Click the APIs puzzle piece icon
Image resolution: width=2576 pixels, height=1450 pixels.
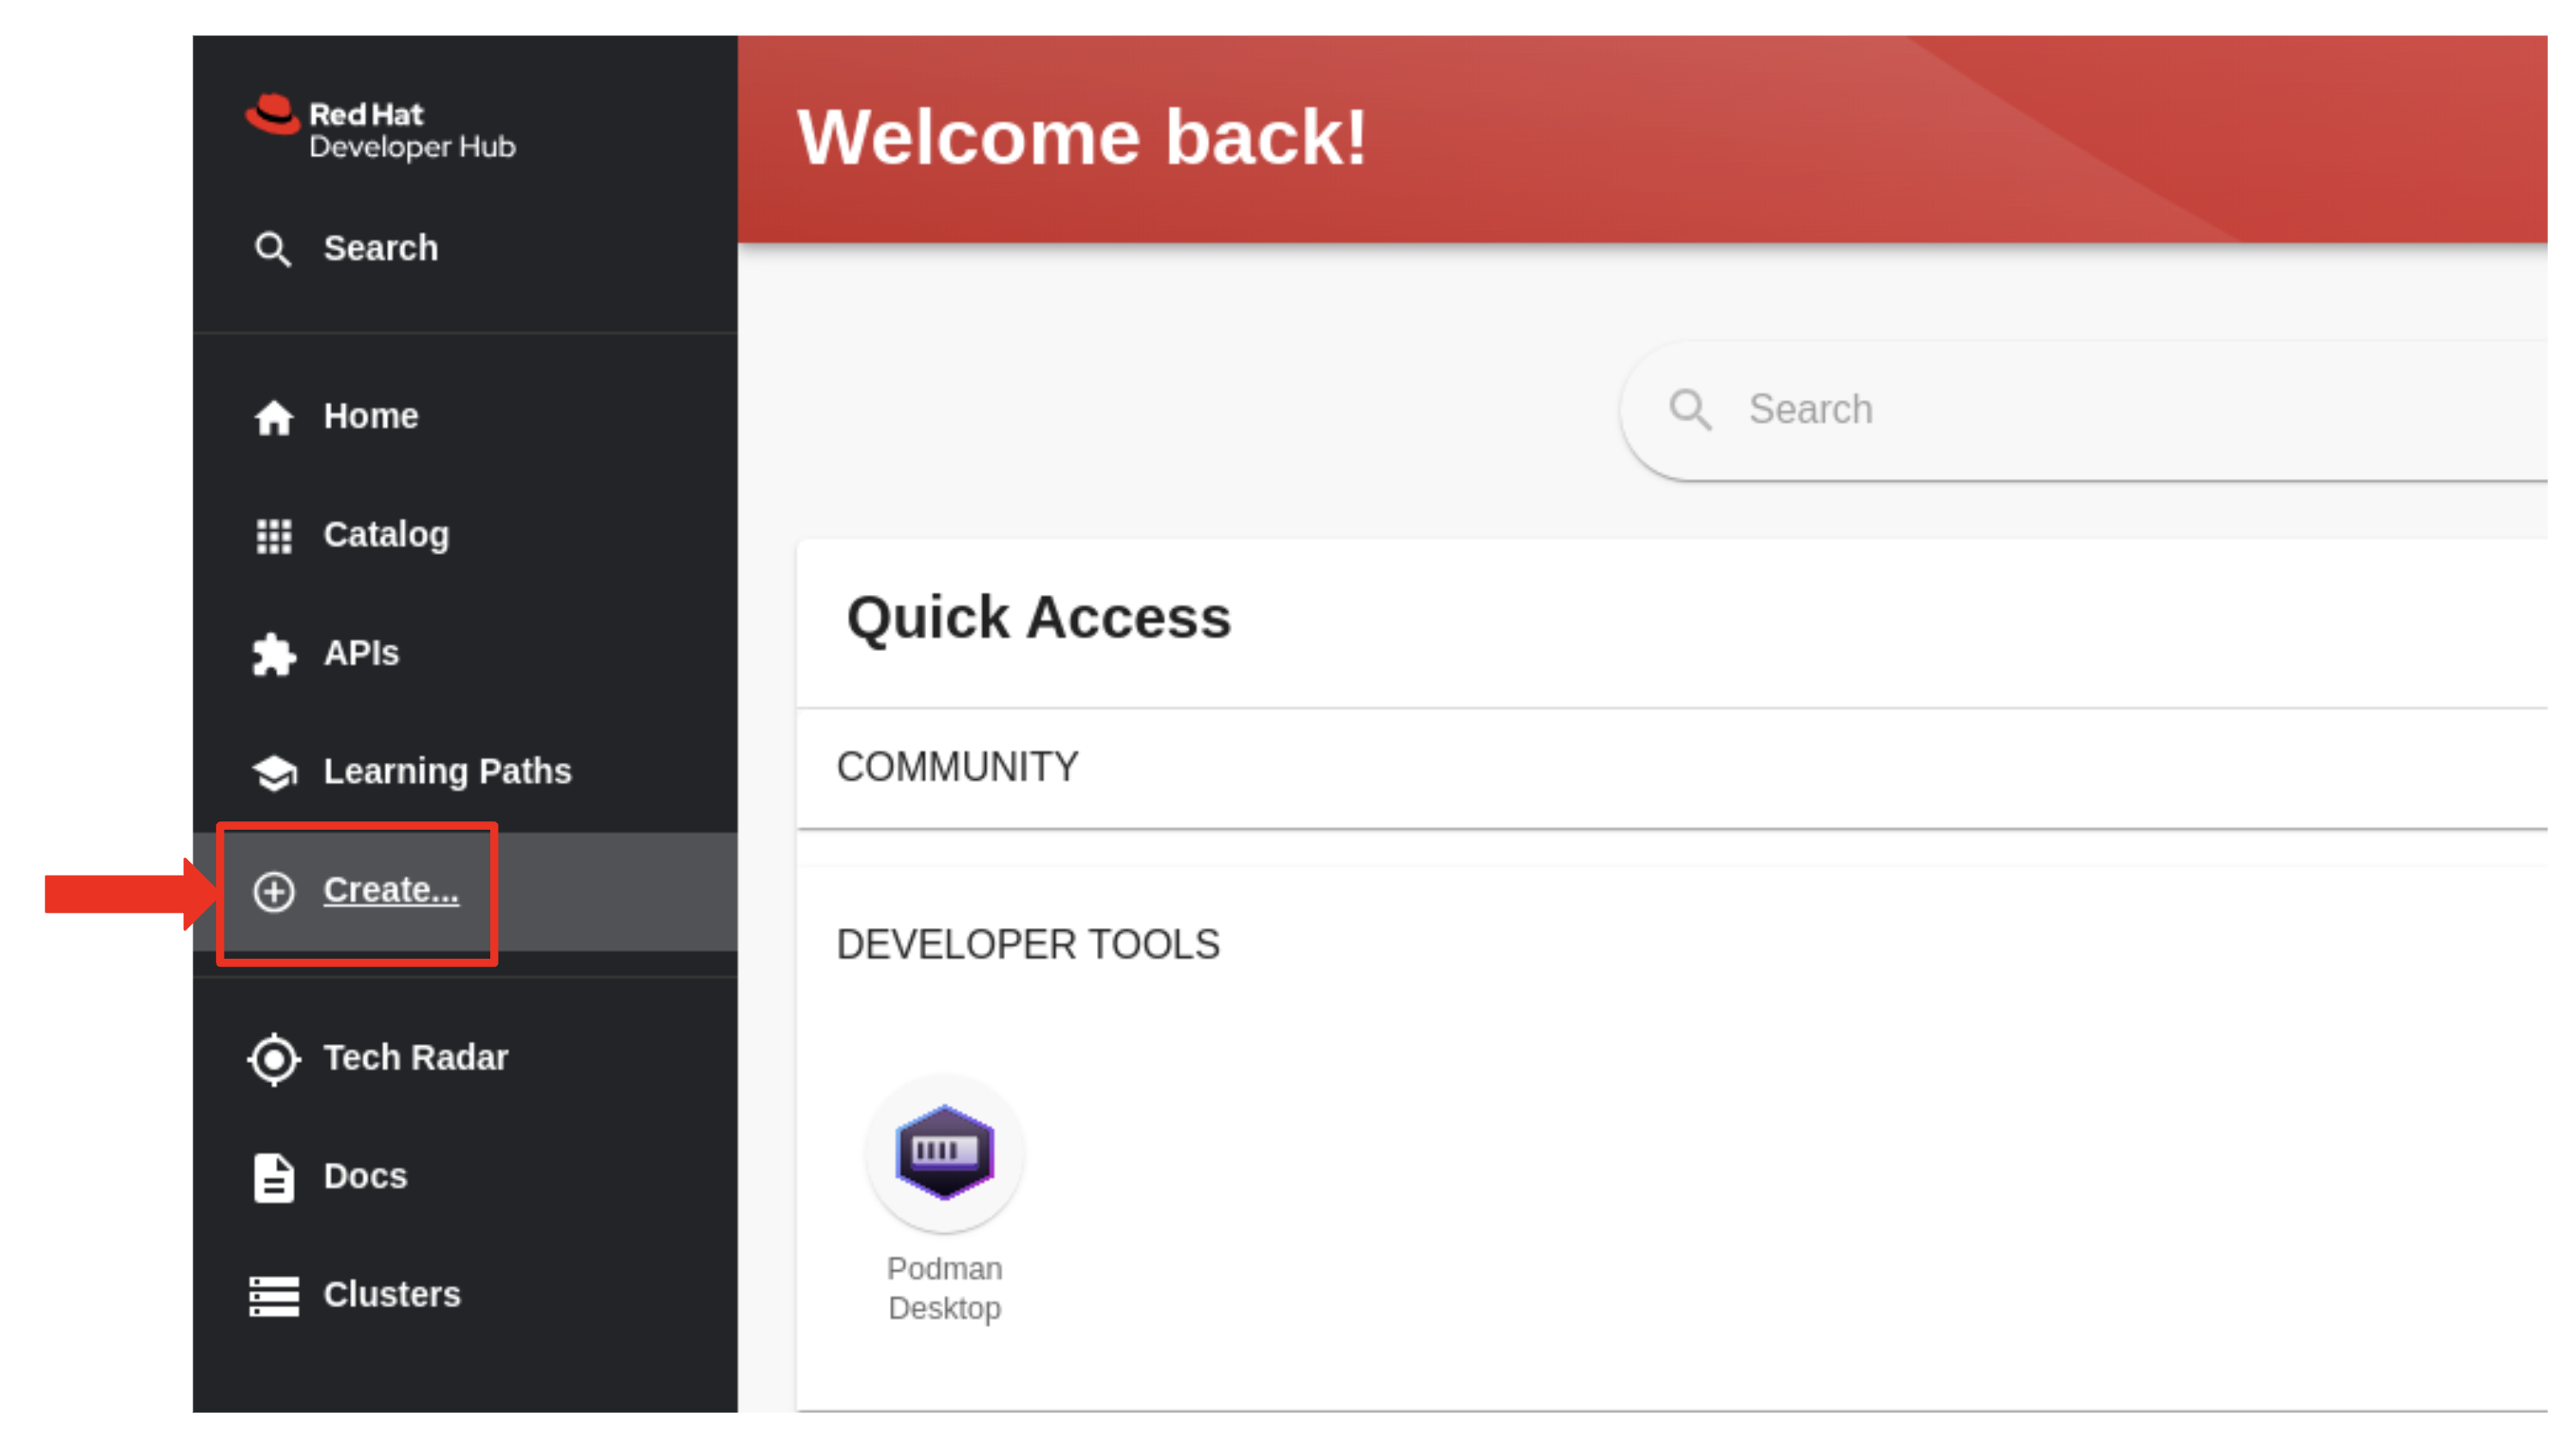tap(273, 654)
